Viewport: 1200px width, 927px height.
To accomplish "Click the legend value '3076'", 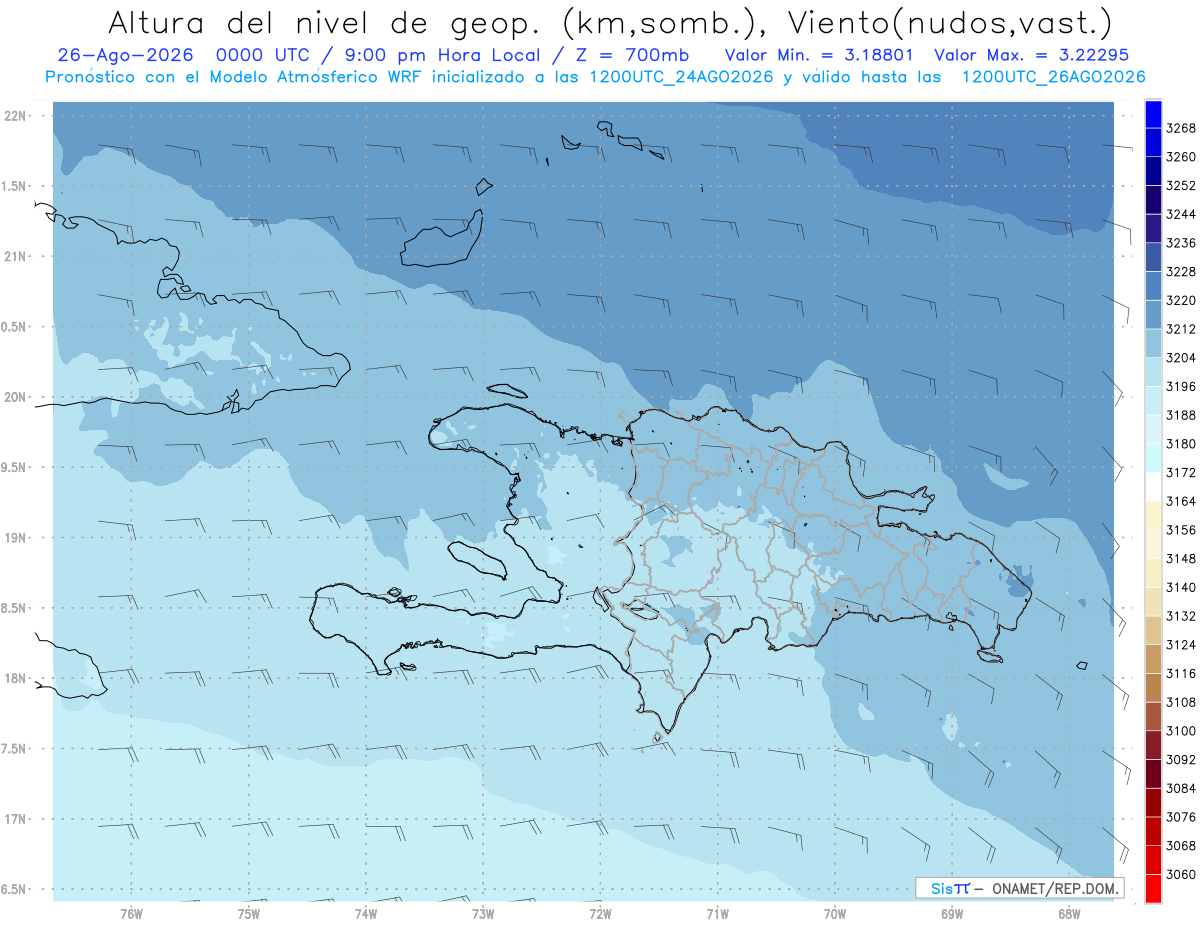I will tap(1181, 817).
